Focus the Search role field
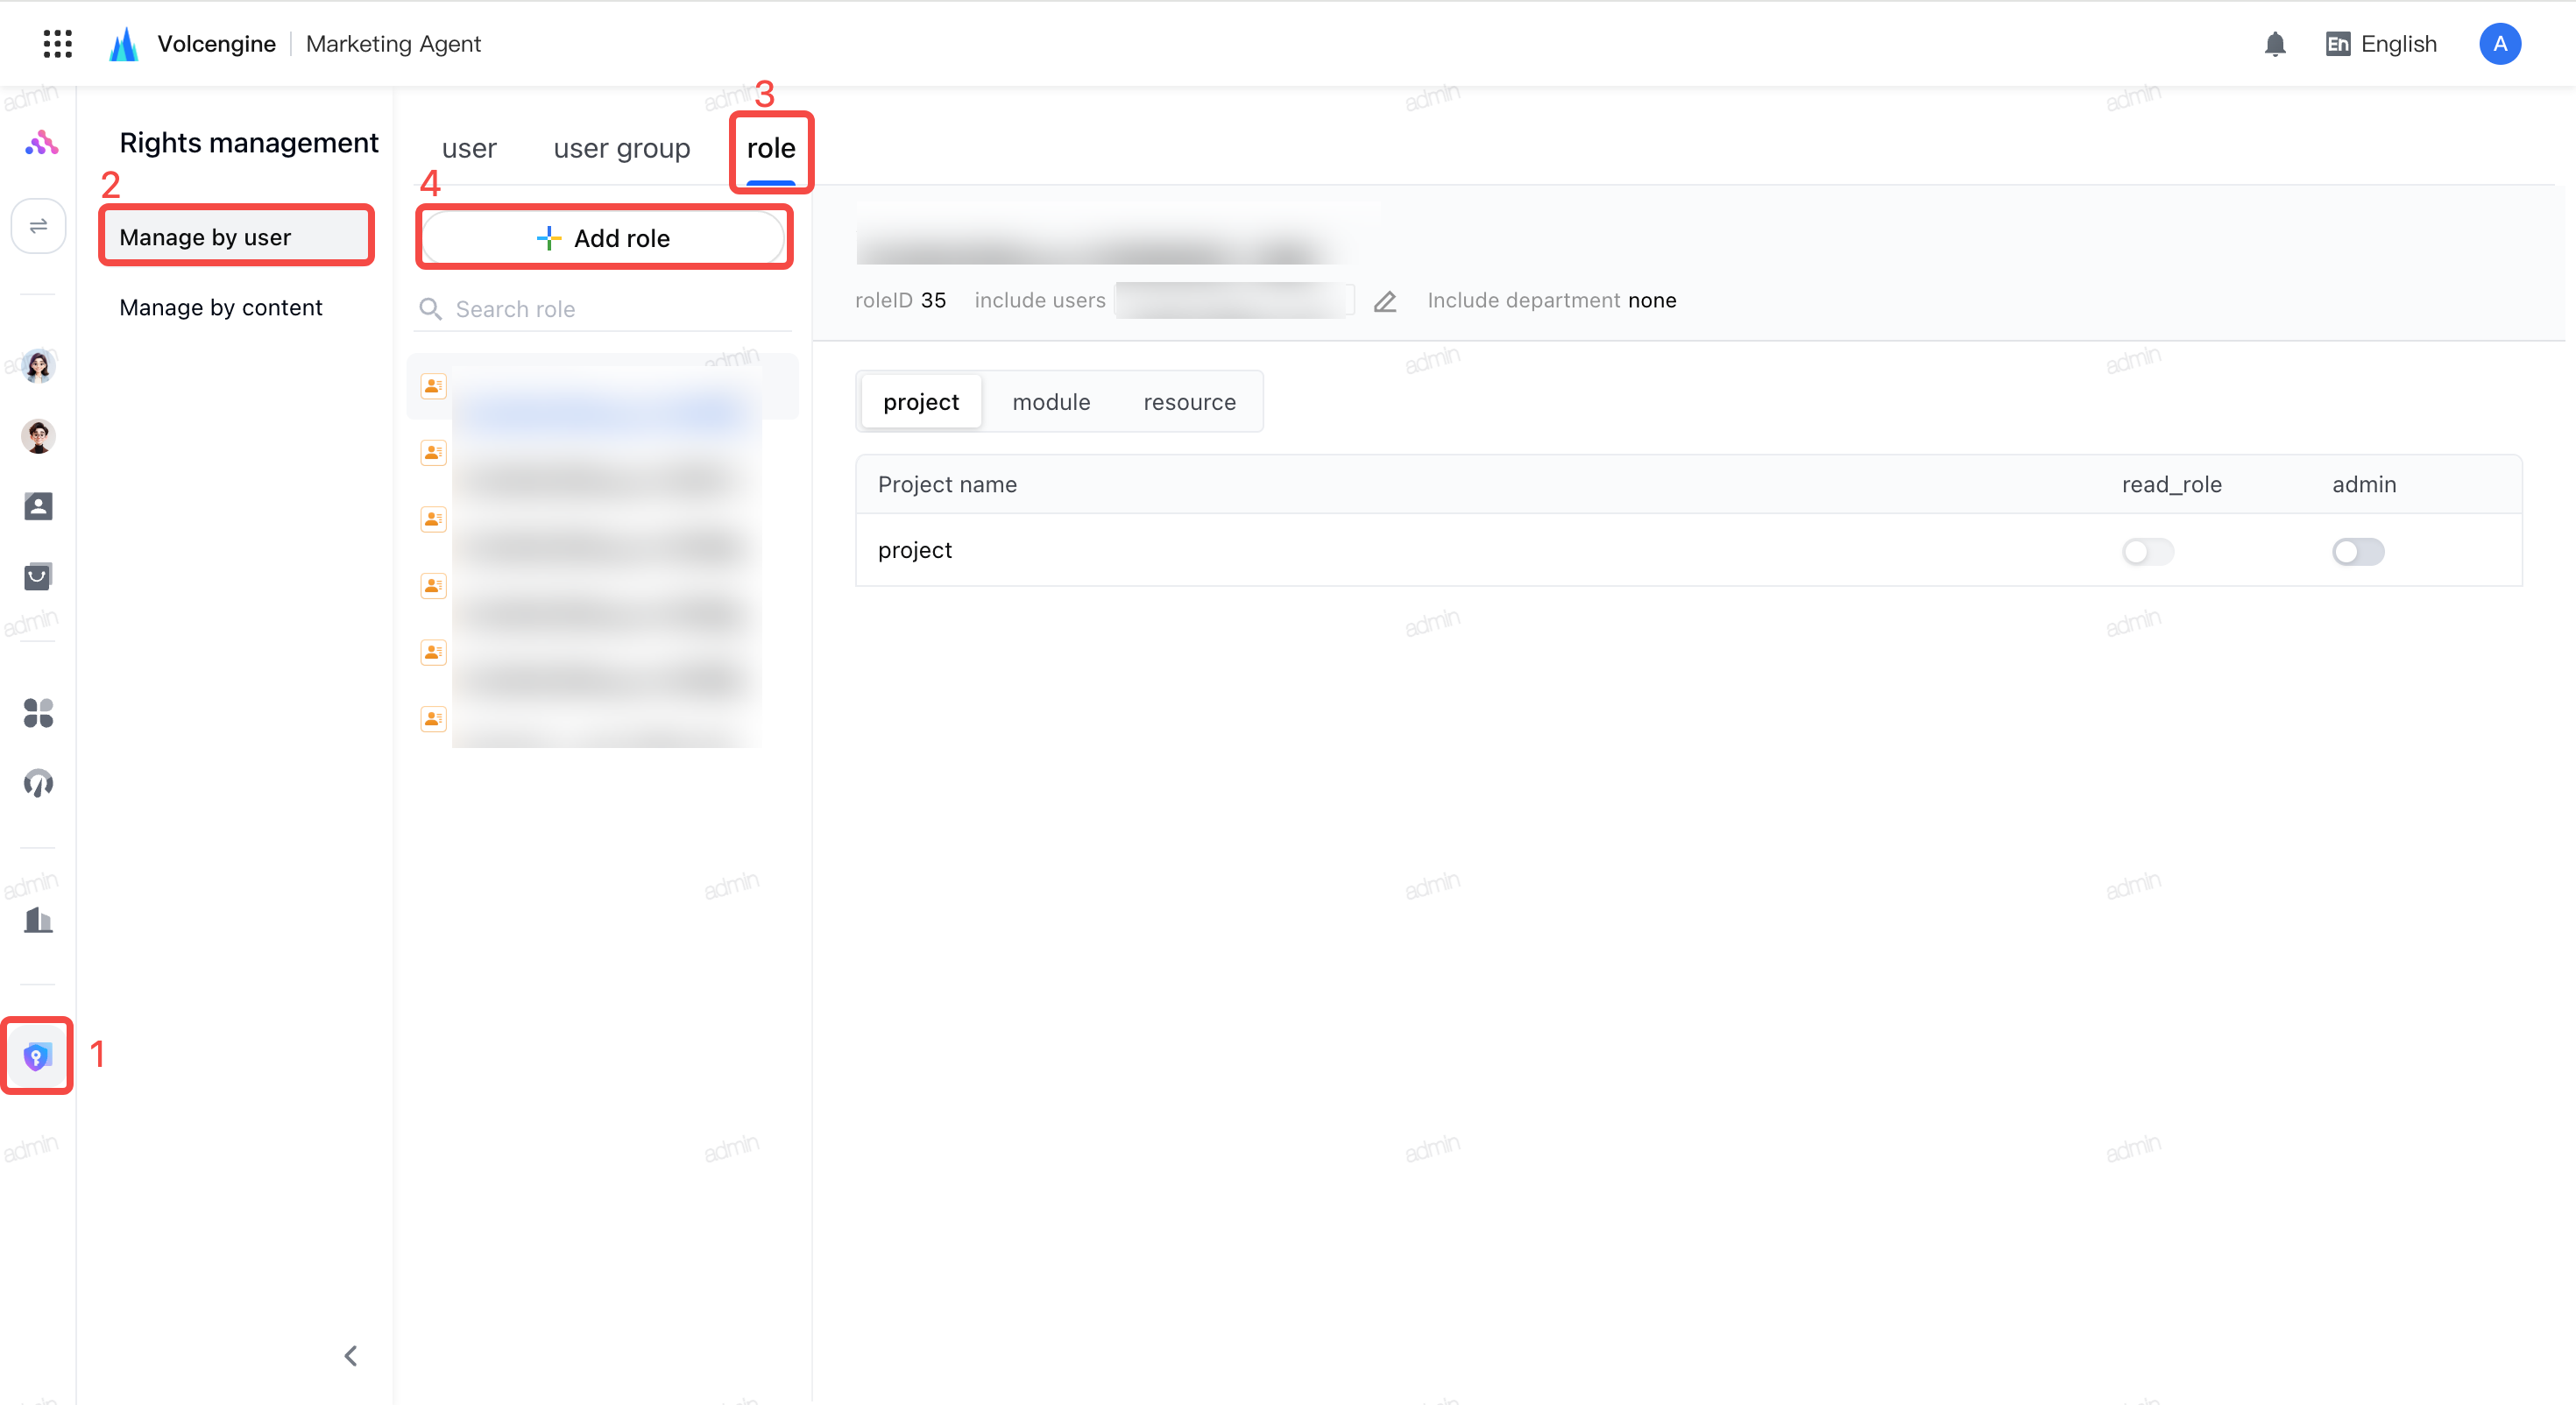 pos(604,309)
